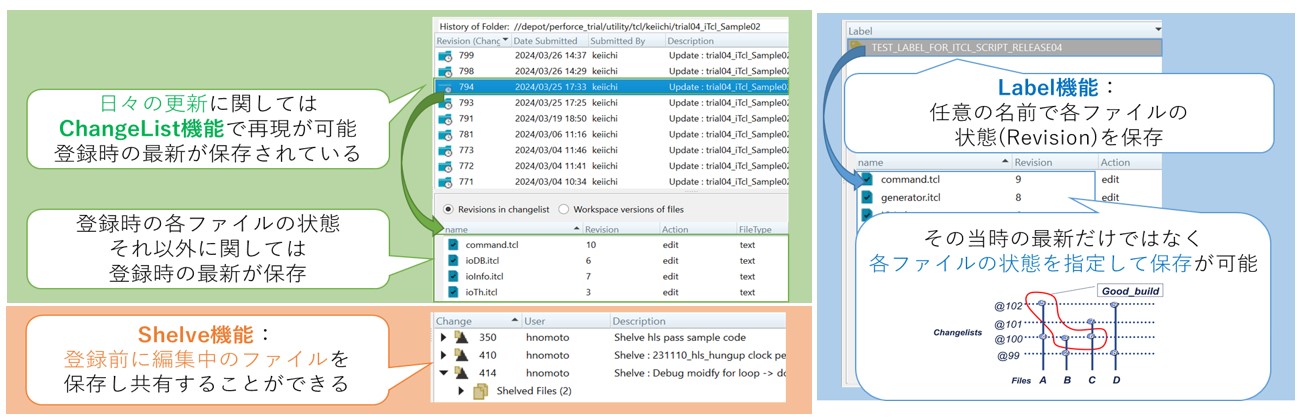Click the shelved changelist icon for change 350
The image size is (1306, 420).
tap(461, 338)
